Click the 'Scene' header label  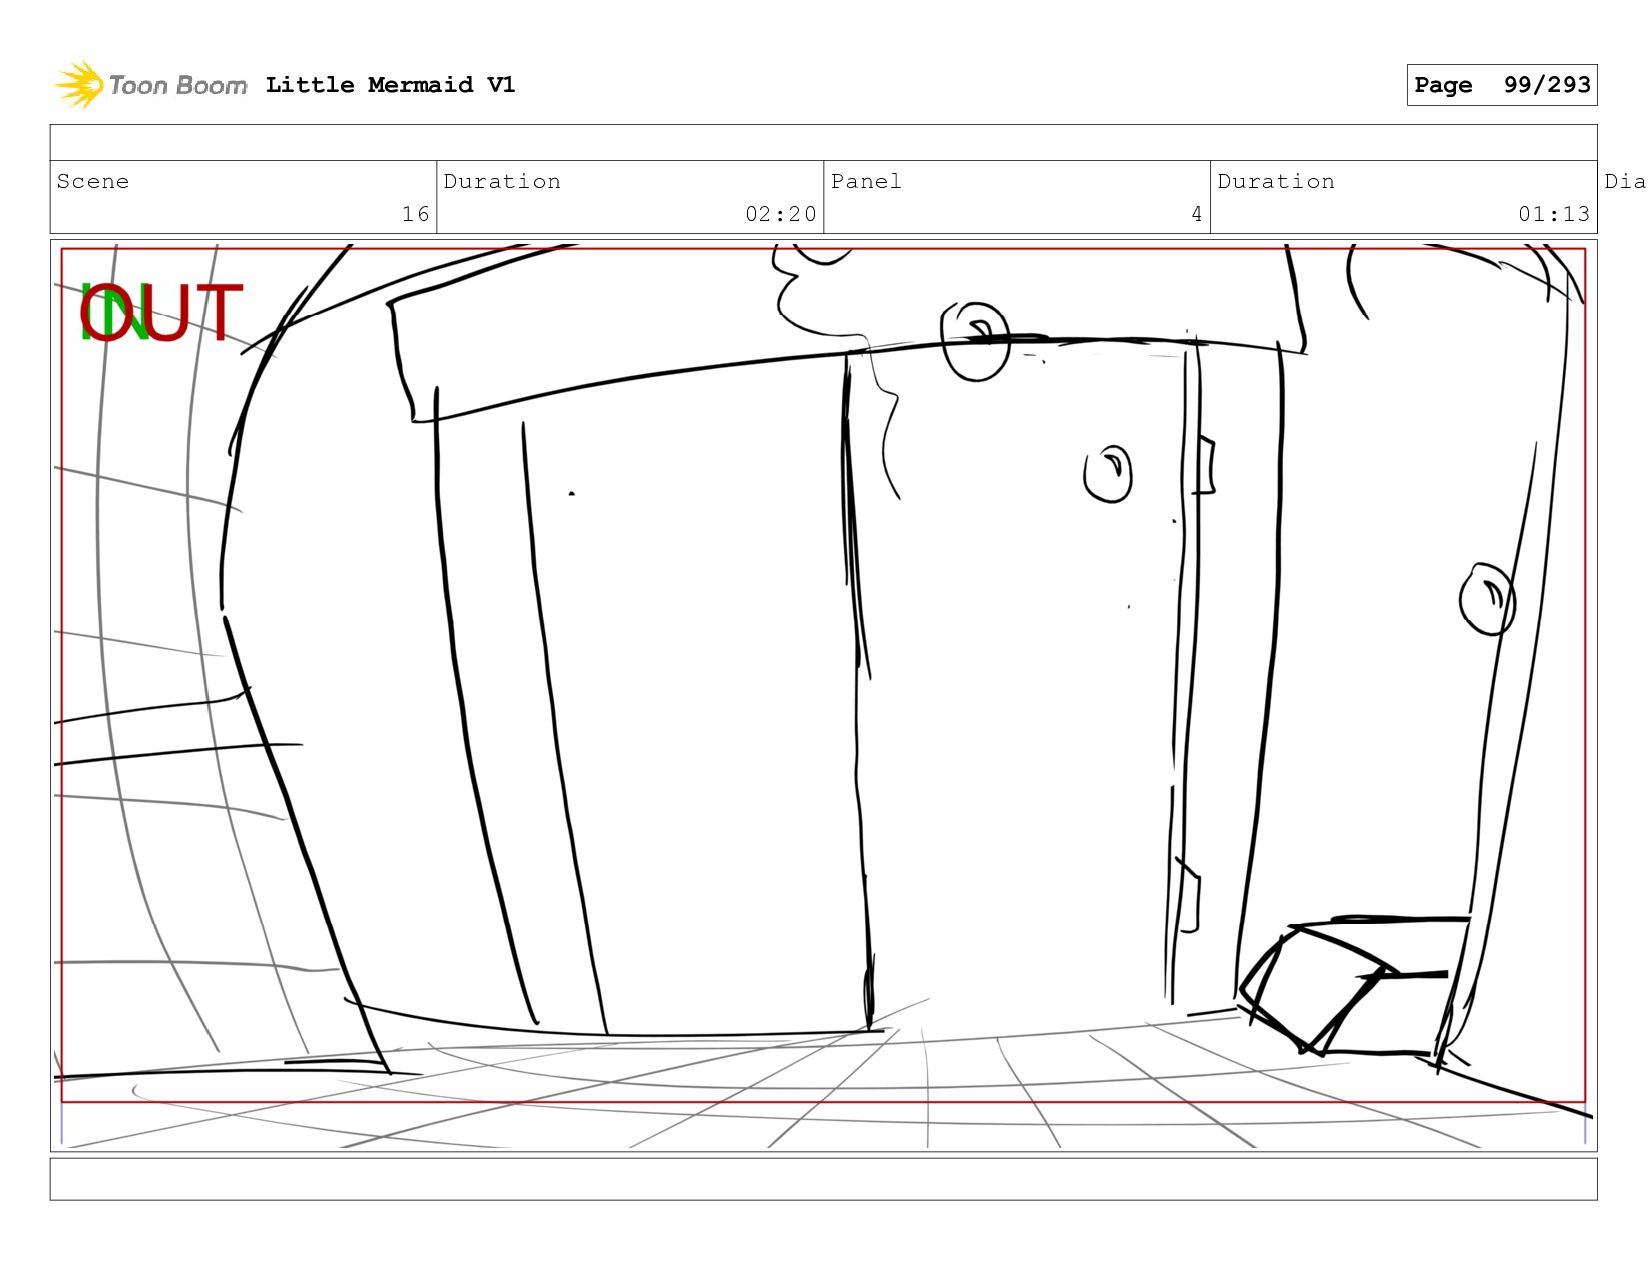pyautogui.click(x=93, y=181)
